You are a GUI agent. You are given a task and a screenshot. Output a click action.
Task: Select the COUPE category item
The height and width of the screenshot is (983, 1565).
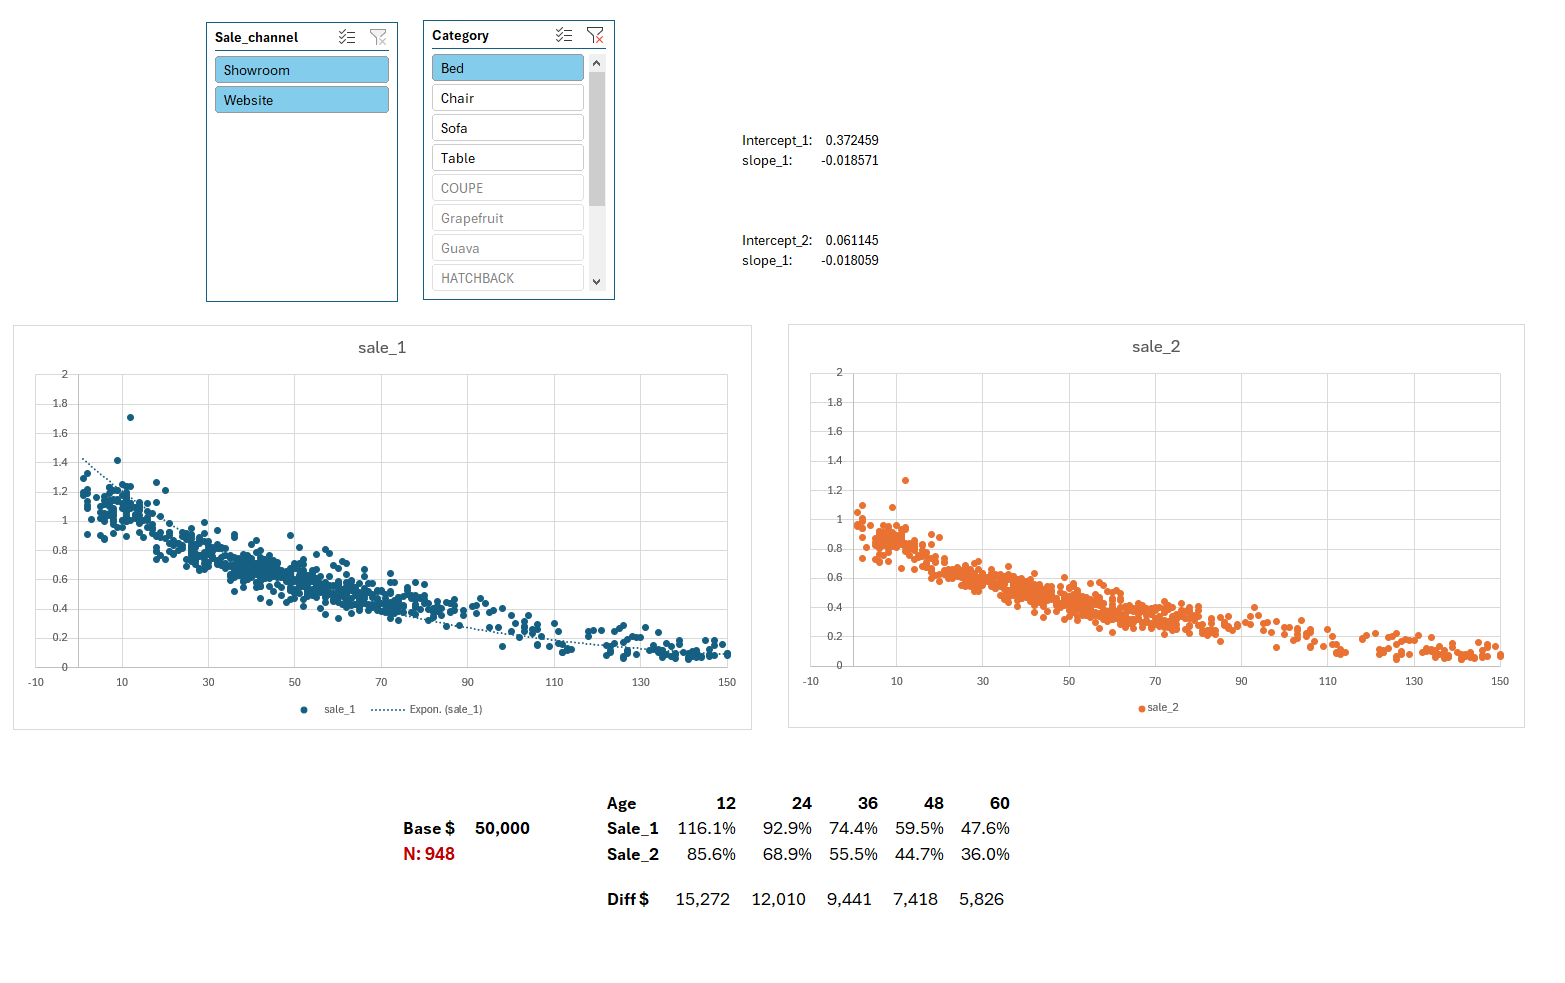(x=507, y=187)
